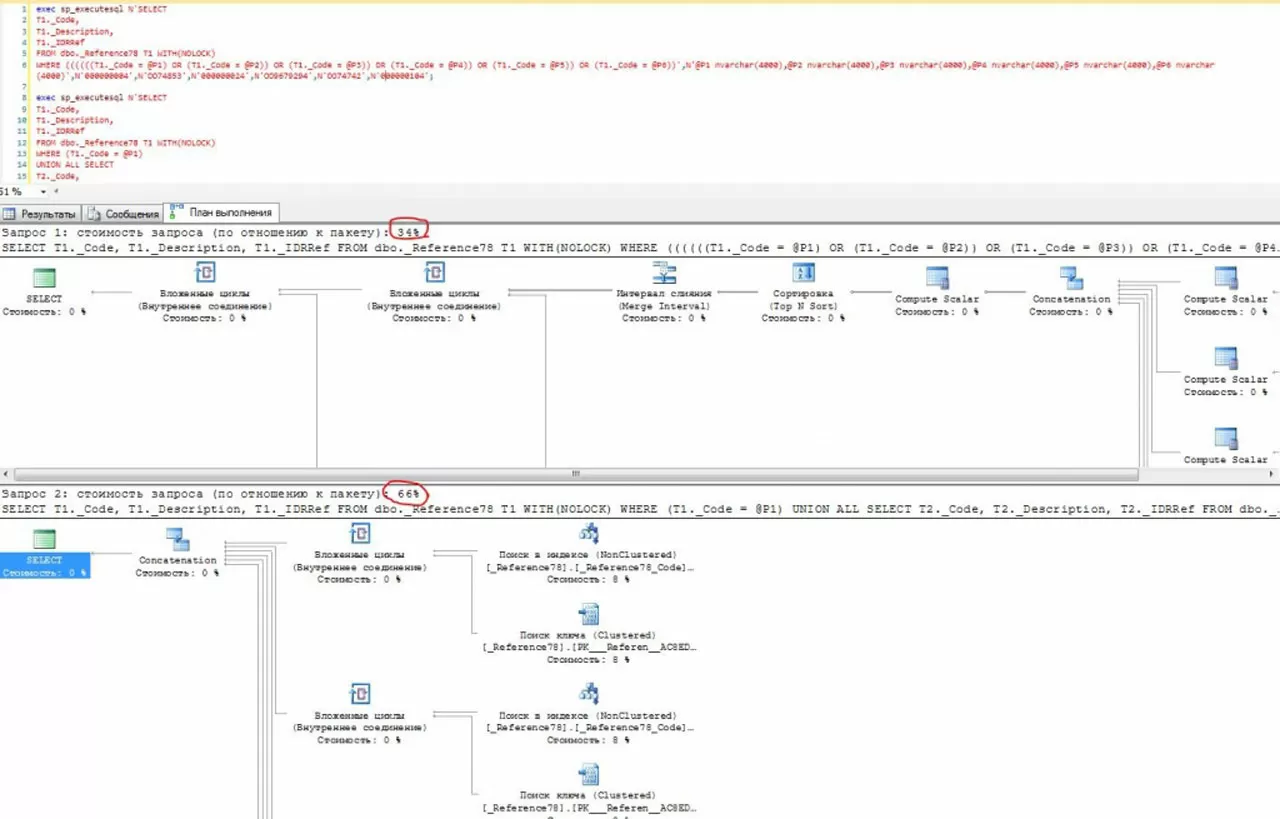Click the topmost Compute Scalar right of Concatenation

(x=1225, y=292)
